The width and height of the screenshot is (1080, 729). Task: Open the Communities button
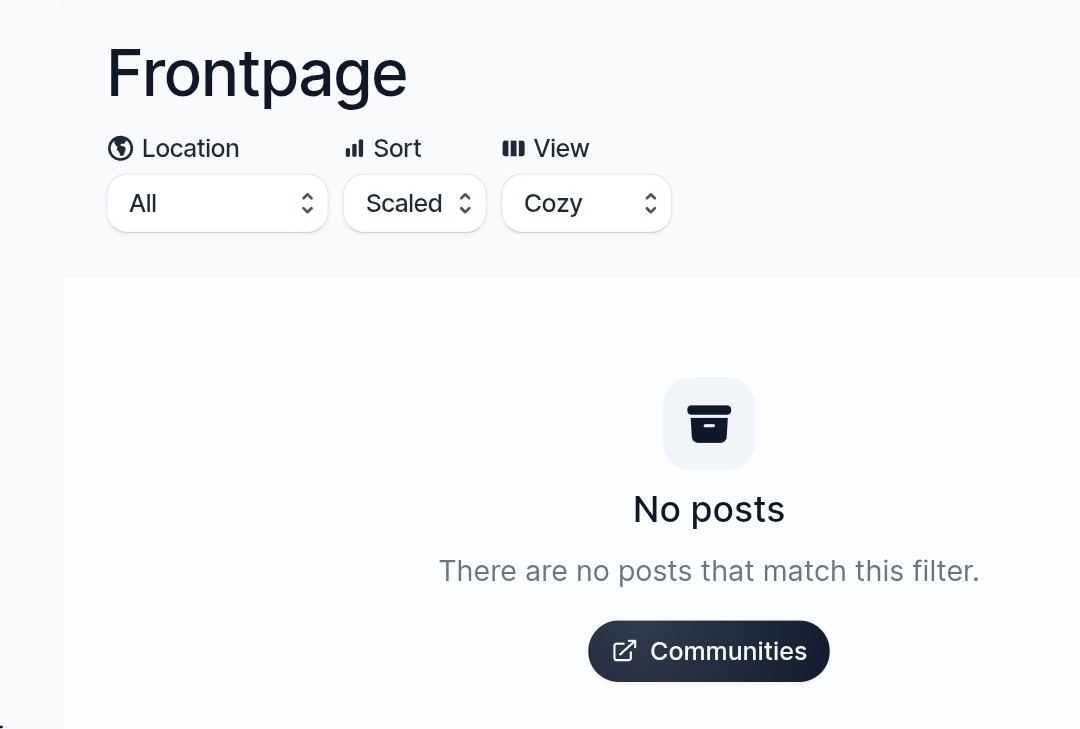(709, 651)
